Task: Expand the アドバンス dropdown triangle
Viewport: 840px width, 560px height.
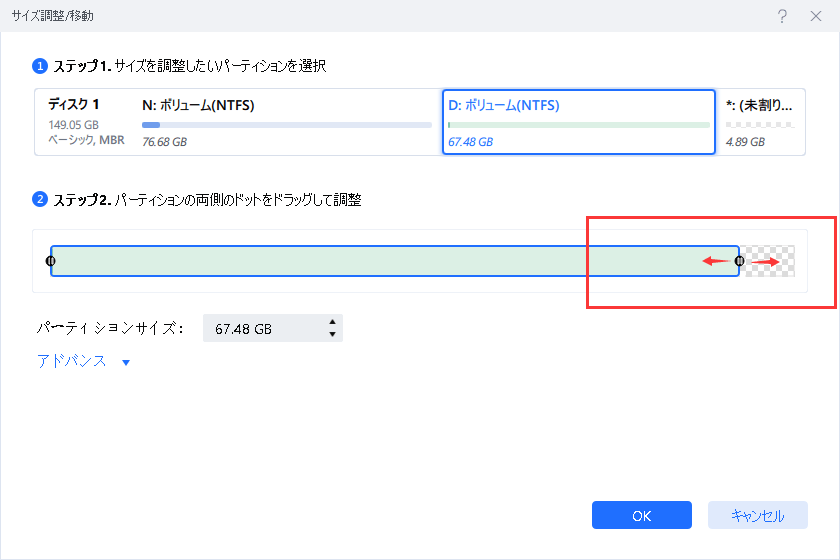Action: [126, 363]
